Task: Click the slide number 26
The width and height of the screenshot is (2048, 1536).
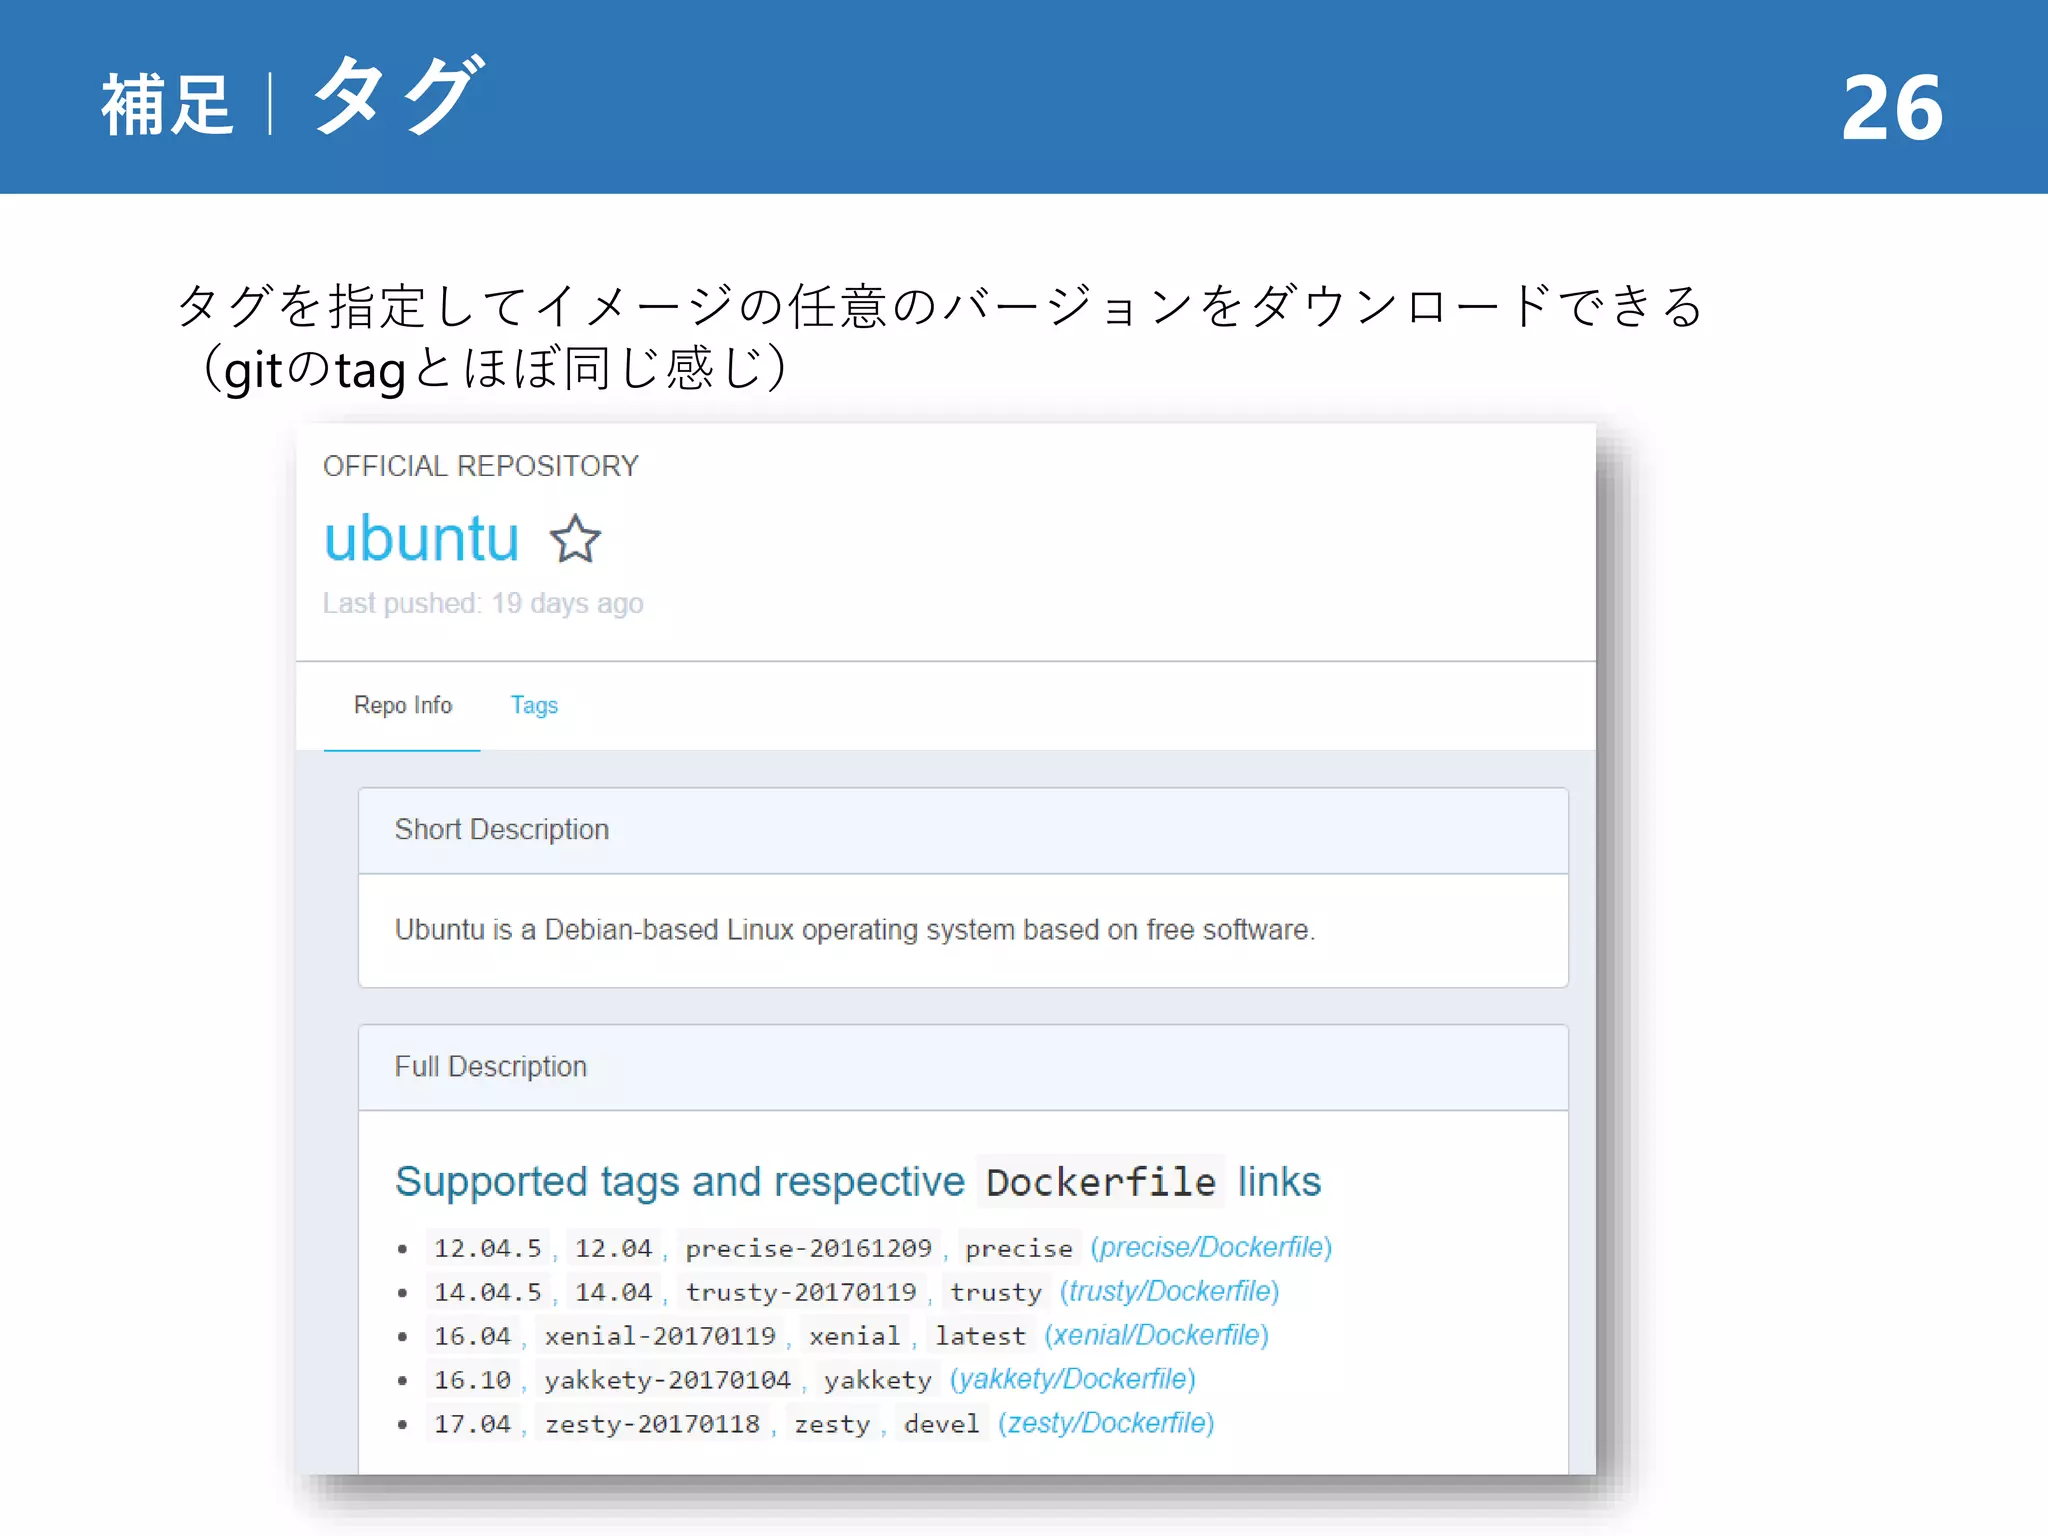Action: click(x=1893, y=108)
